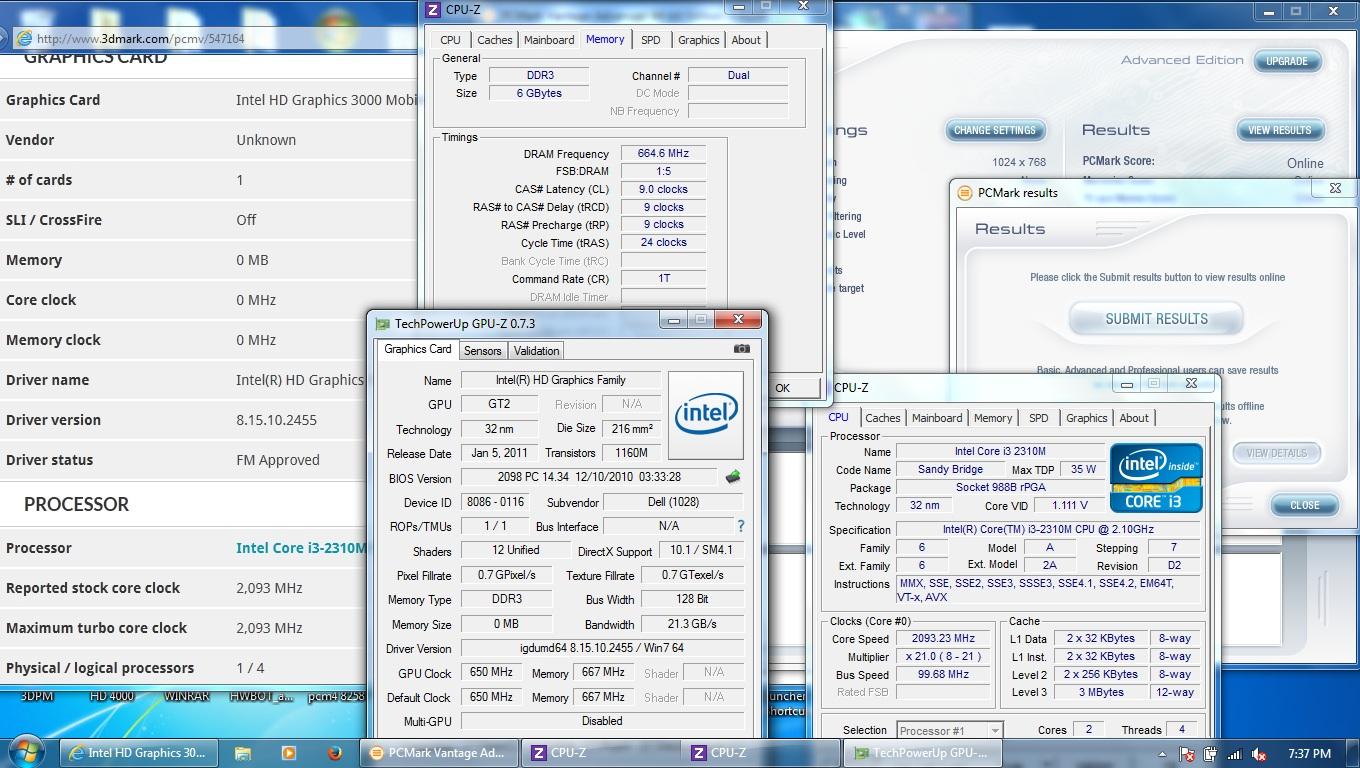Image resolution: width=1360 pixels, height=768 pixels.
Task: Click the GPU-Z title bar app icon
Action: click(x=382, y=324)
